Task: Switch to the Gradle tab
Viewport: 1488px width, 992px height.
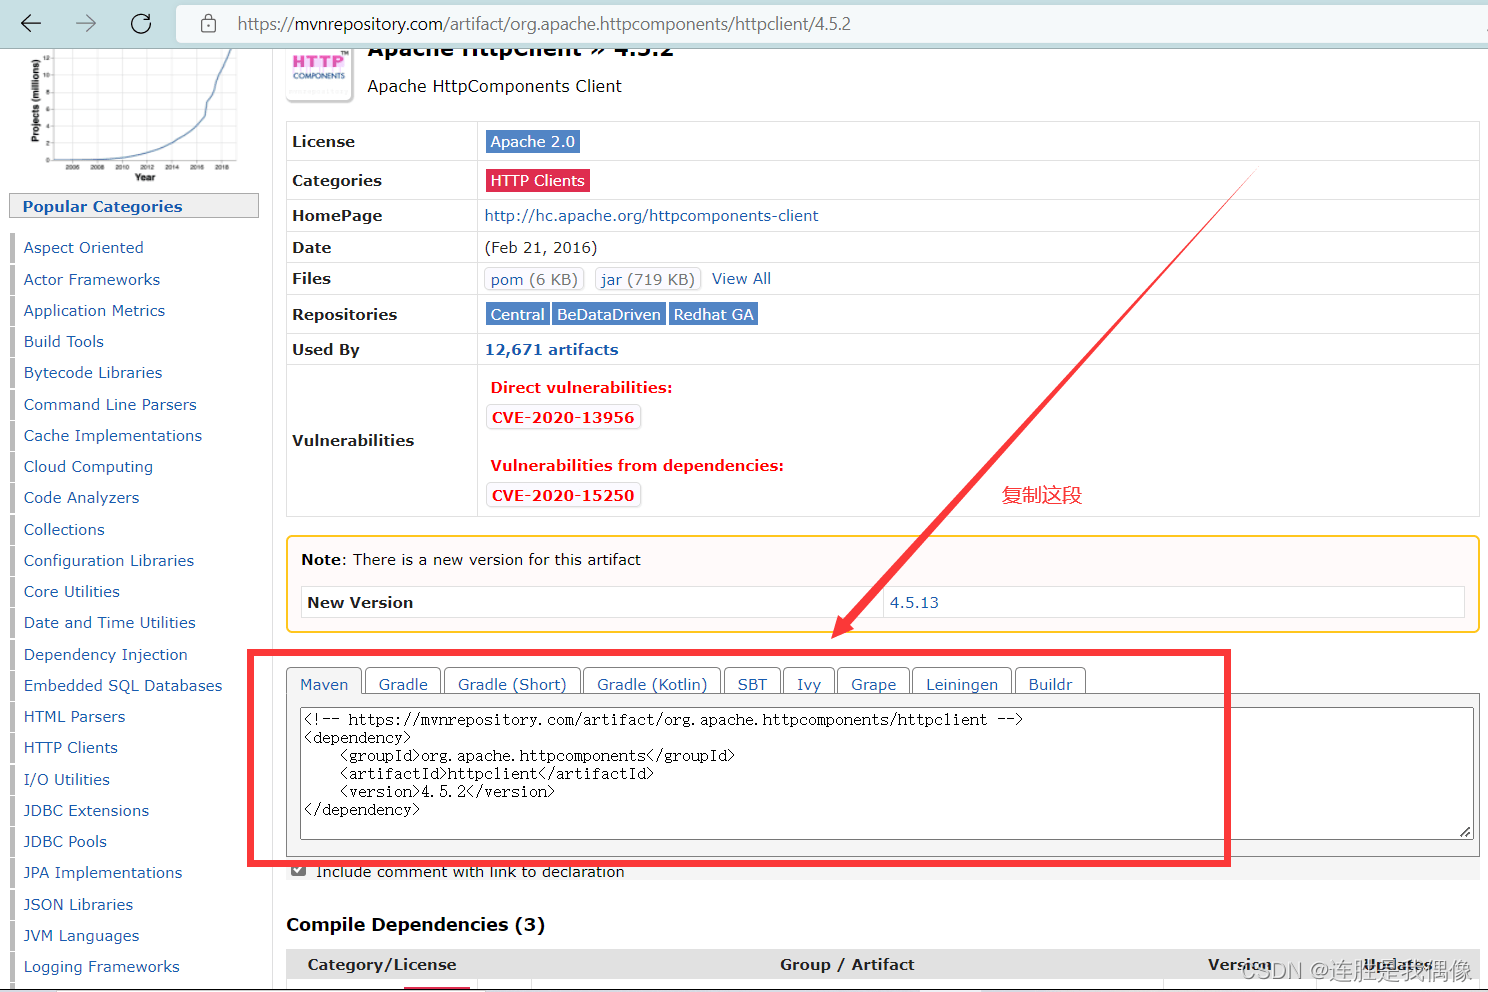Action: 403,684
